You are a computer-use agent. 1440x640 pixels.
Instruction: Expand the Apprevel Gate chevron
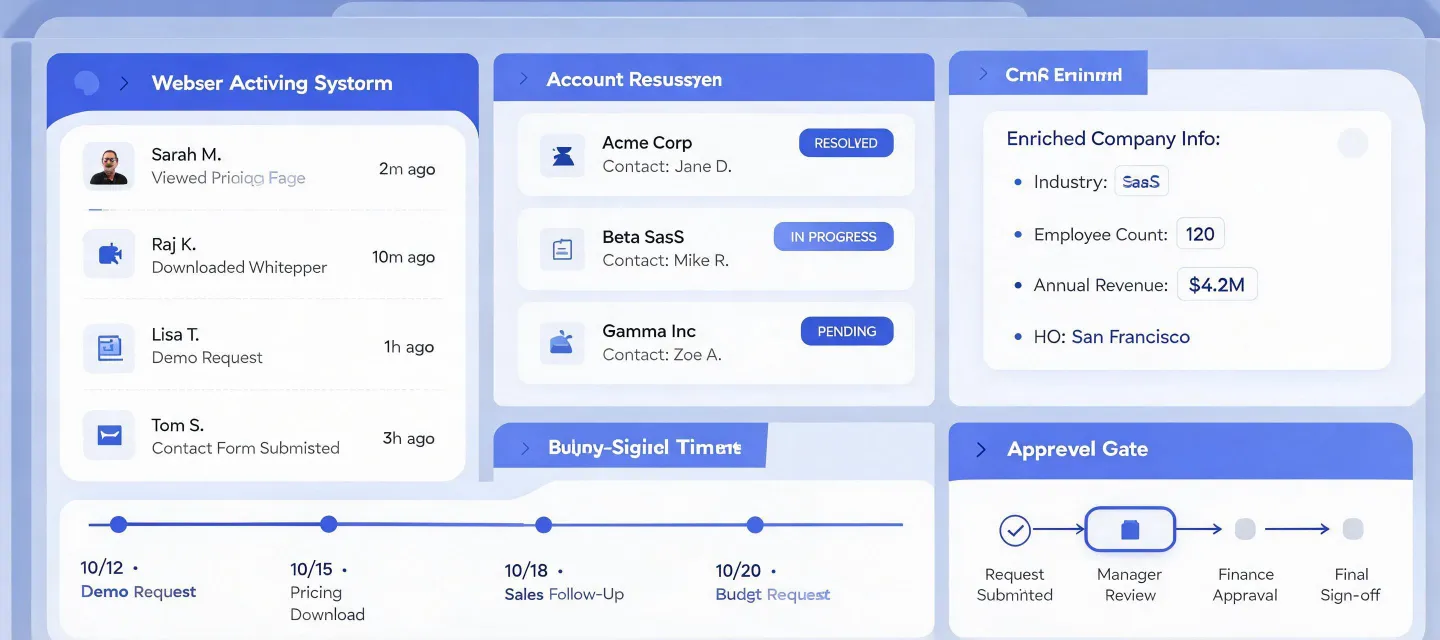[x=981, y=449]
